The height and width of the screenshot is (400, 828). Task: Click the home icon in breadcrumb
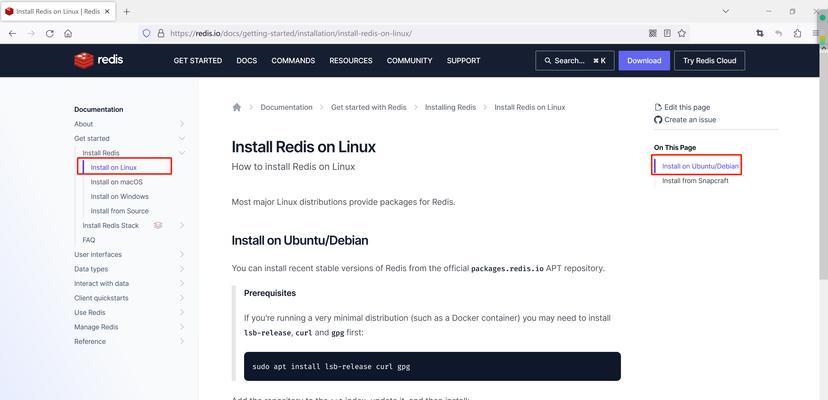point(237,107)
